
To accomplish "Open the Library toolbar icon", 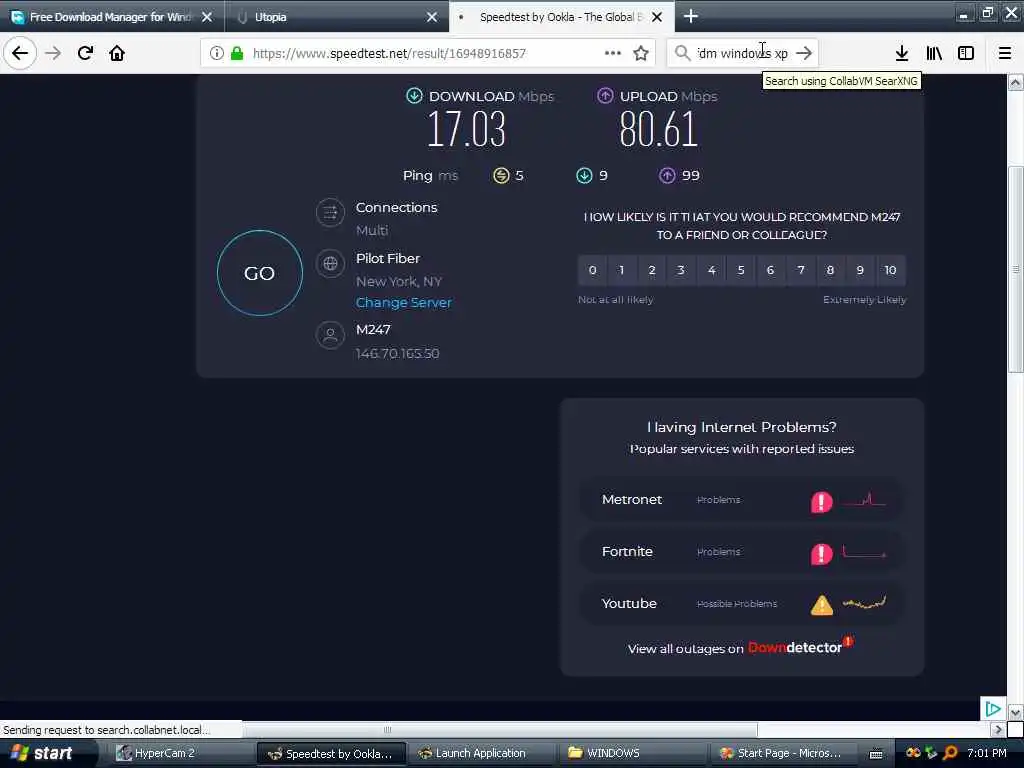I will point(934,53).
